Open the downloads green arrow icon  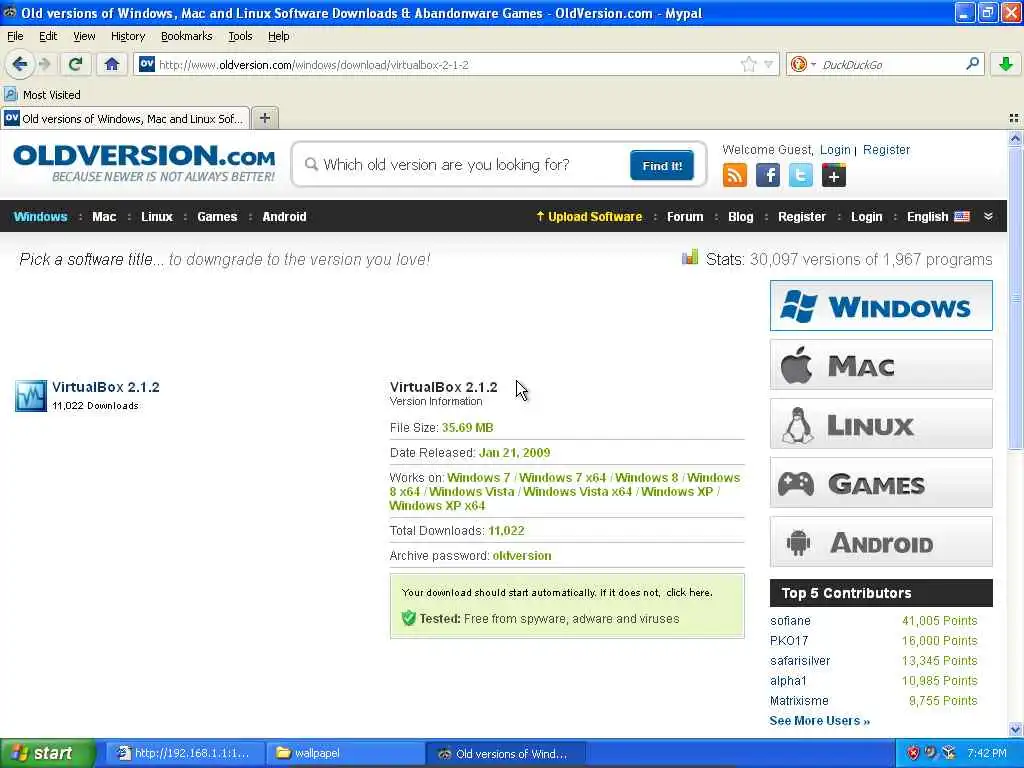pos(1006,64)
